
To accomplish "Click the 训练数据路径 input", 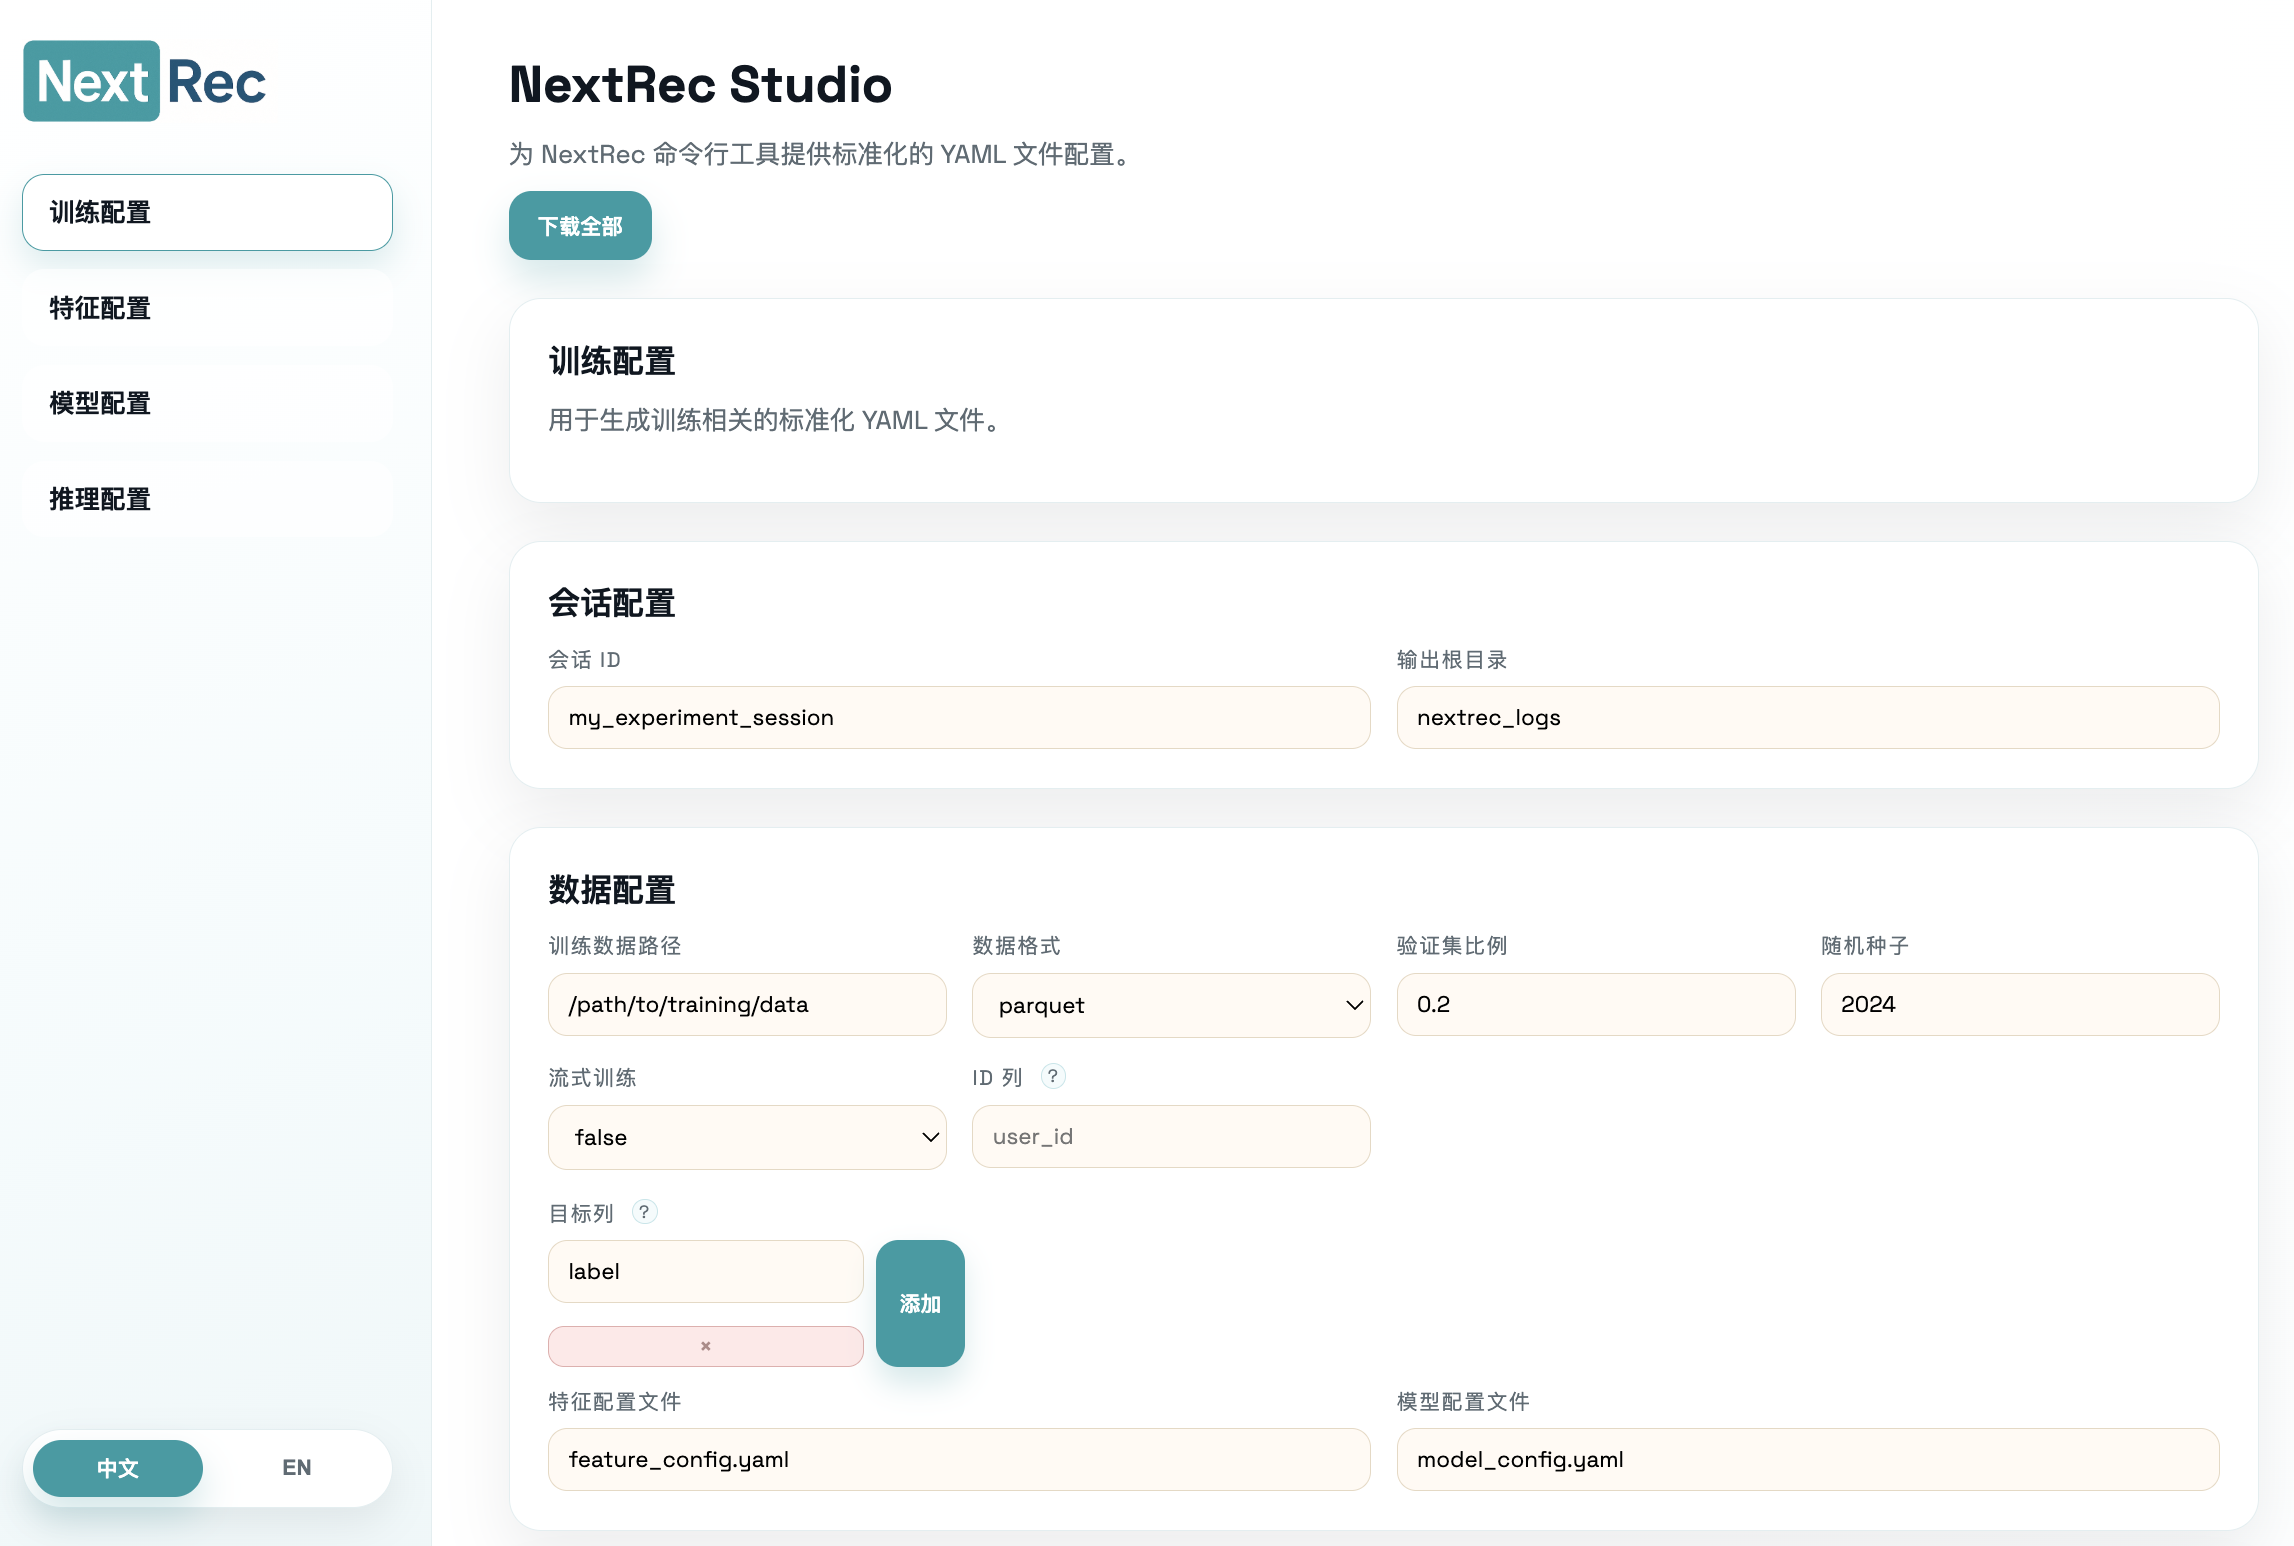I will pyautogui.click(x=746, y=1004).
